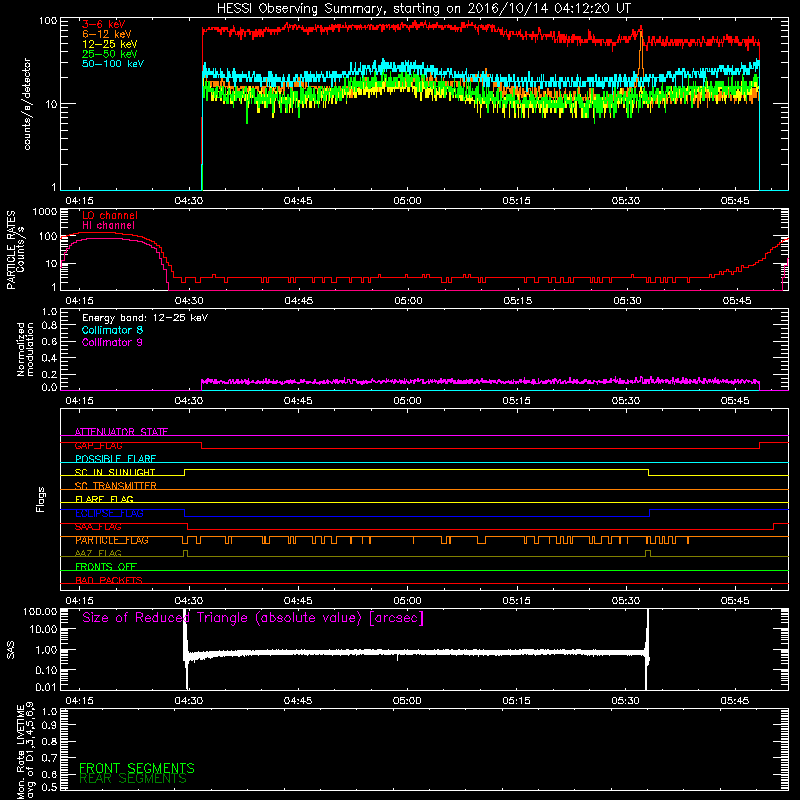This screenshot has height=800, width=800.
Task: Click the AAZ_FLAG label
Action: [98, 553]
